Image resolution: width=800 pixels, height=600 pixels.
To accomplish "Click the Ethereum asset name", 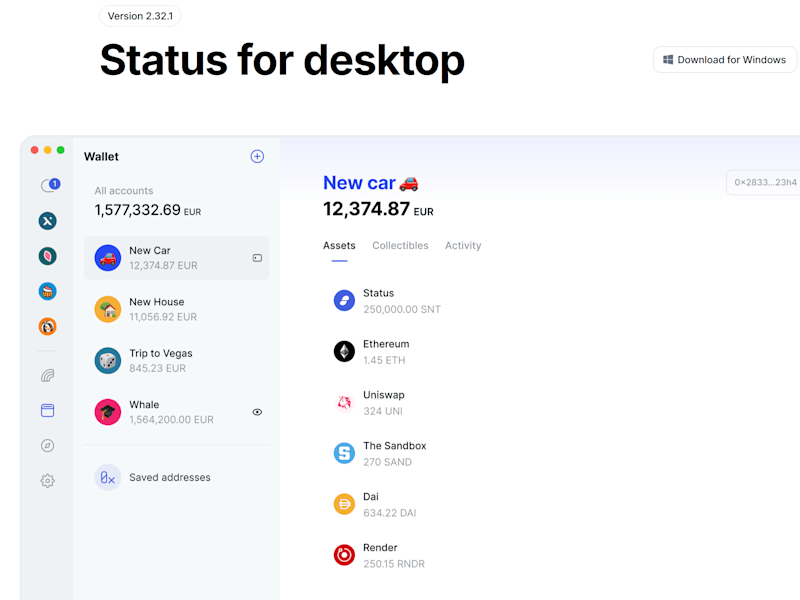I will pyautogui.click(x=386, y=344).
